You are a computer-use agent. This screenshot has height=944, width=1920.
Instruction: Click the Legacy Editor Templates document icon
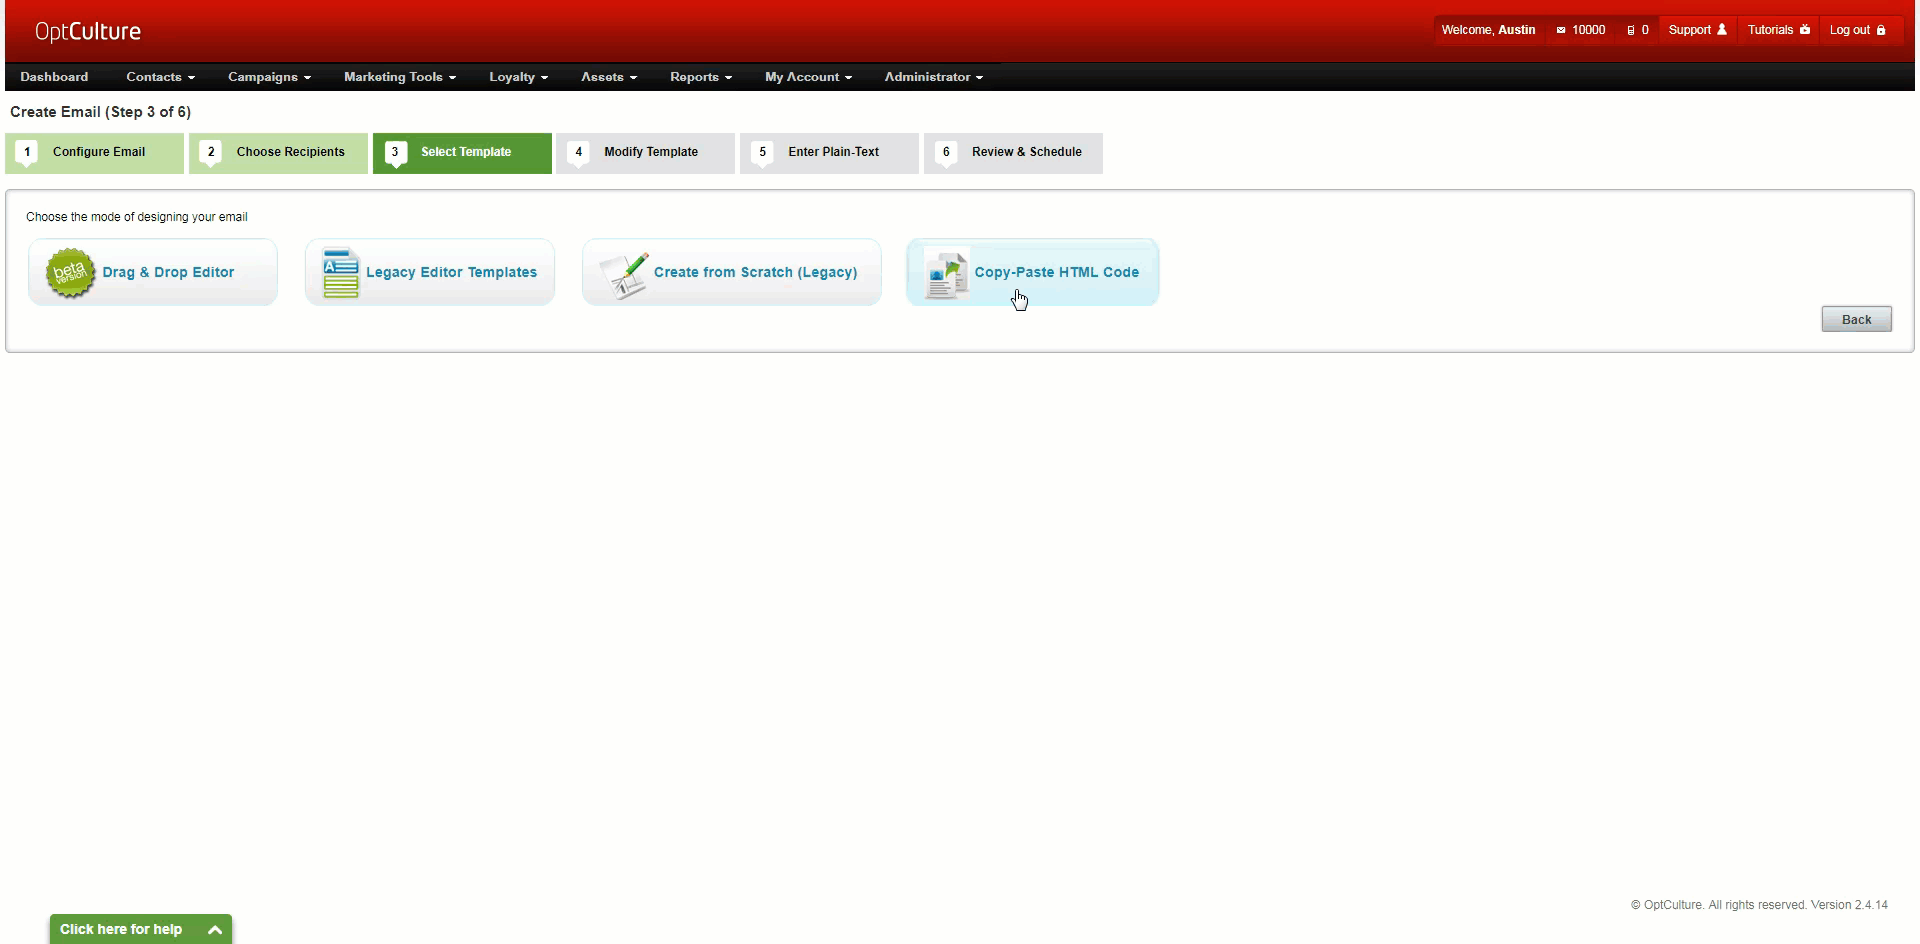[x=341, y=273]
